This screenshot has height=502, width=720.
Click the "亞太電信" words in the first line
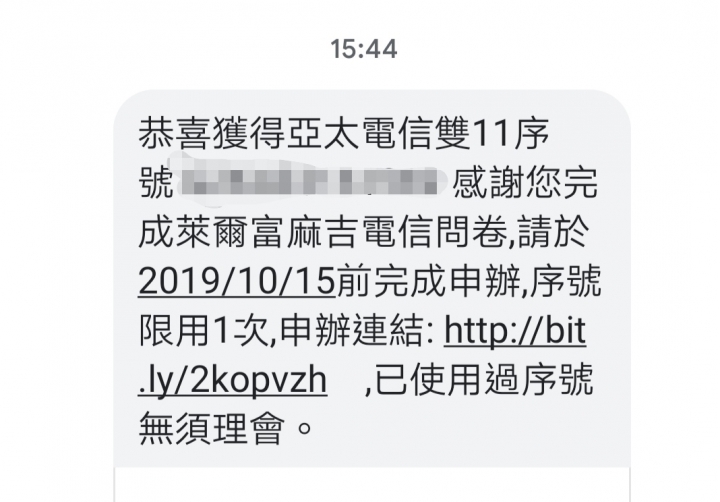[x=360, y=134]
